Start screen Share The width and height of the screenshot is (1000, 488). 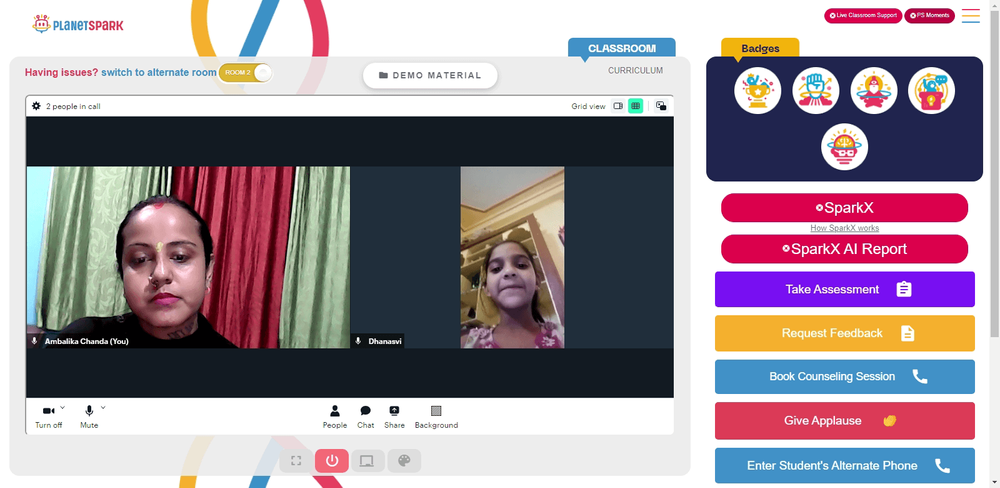pos(394,417)
